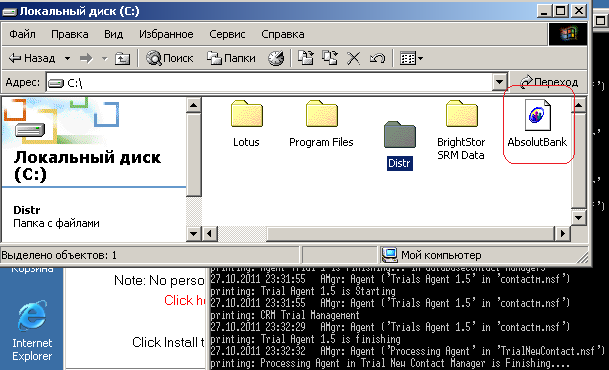Click the Undo toolbar icon
609x370 pixels.
pyautogui.click(x=377, y=59)
